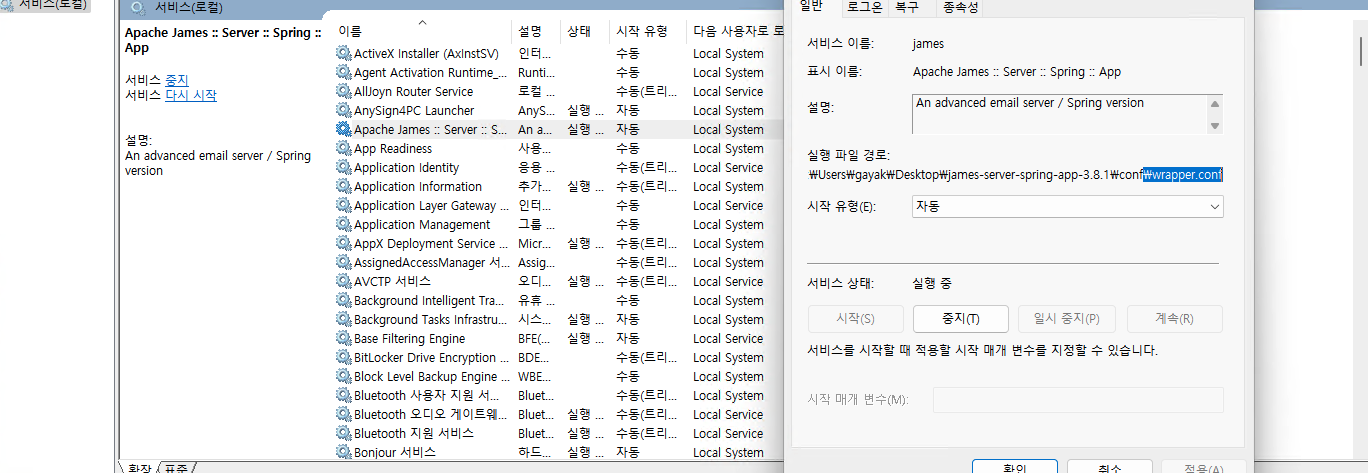The width and height of the screenshot is (1368, 473).
Task: Click the 확인 button in the dialog
Action: (1015, 467)
